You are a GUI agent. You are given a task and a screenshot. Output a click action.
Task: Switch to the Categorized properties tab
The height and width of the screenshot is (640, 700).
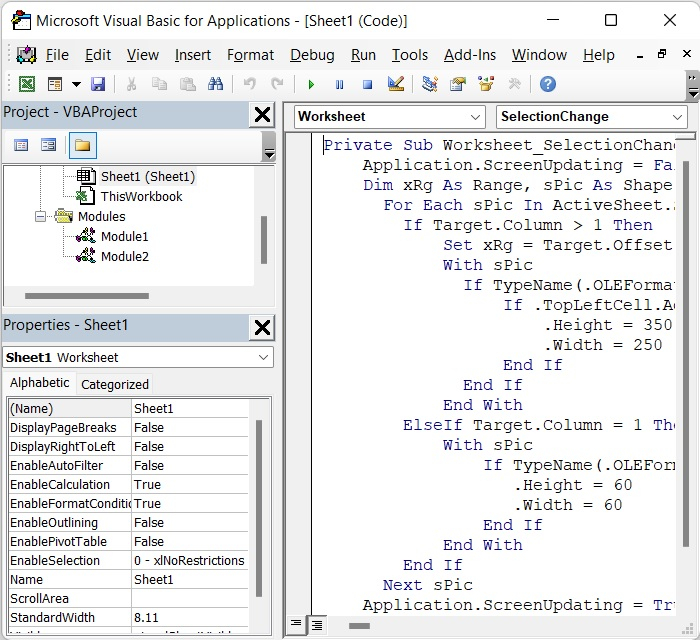coord(115,384)
